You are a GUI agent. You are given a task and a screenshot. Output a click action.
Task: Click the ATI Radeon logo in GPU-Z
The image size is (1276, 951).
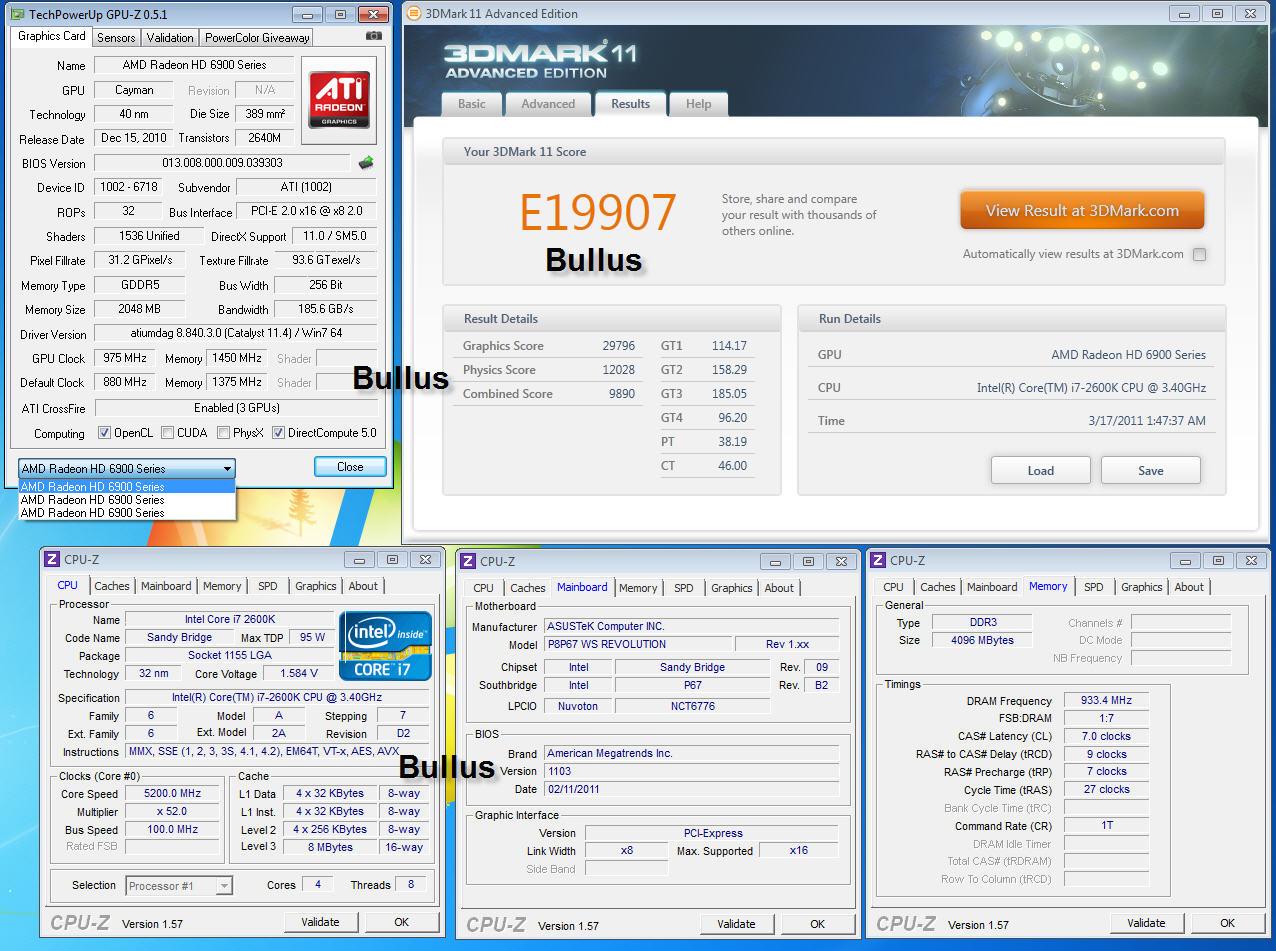(339, 100)
